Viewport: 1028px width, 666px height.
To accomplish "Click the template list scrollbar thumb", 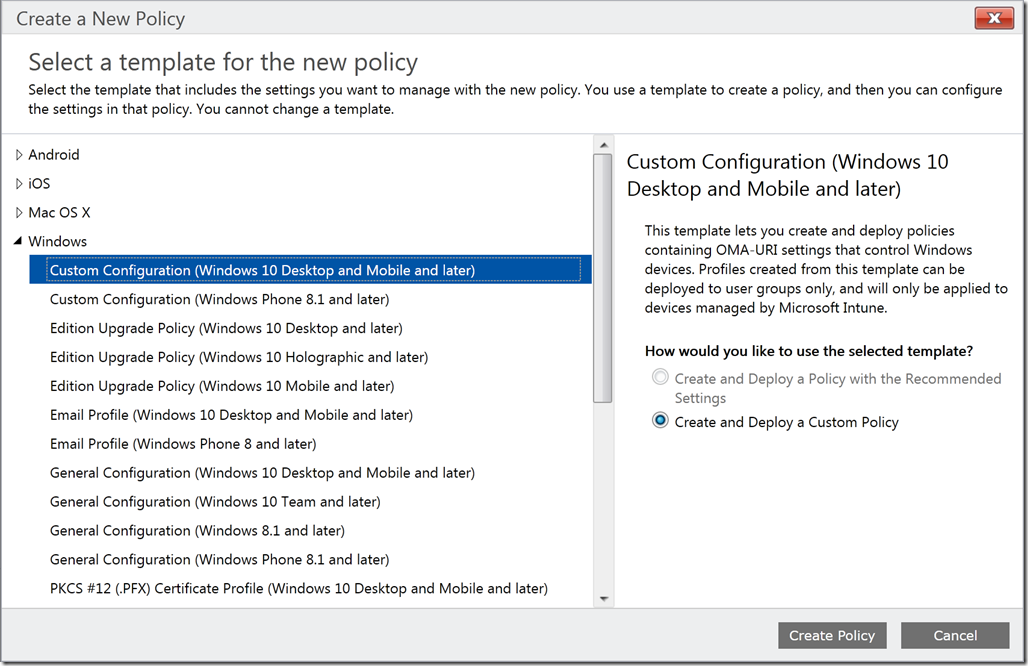I will coord(603,278).
